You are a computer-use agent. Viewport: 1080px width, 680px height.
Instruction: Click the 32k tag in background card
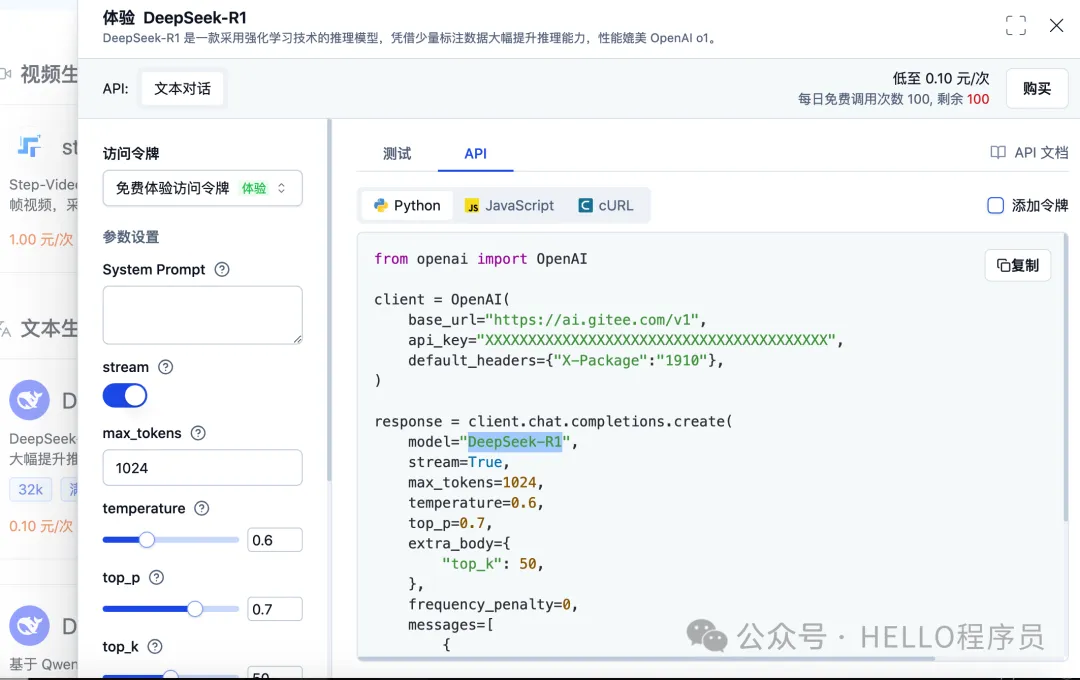coord(30,489)
